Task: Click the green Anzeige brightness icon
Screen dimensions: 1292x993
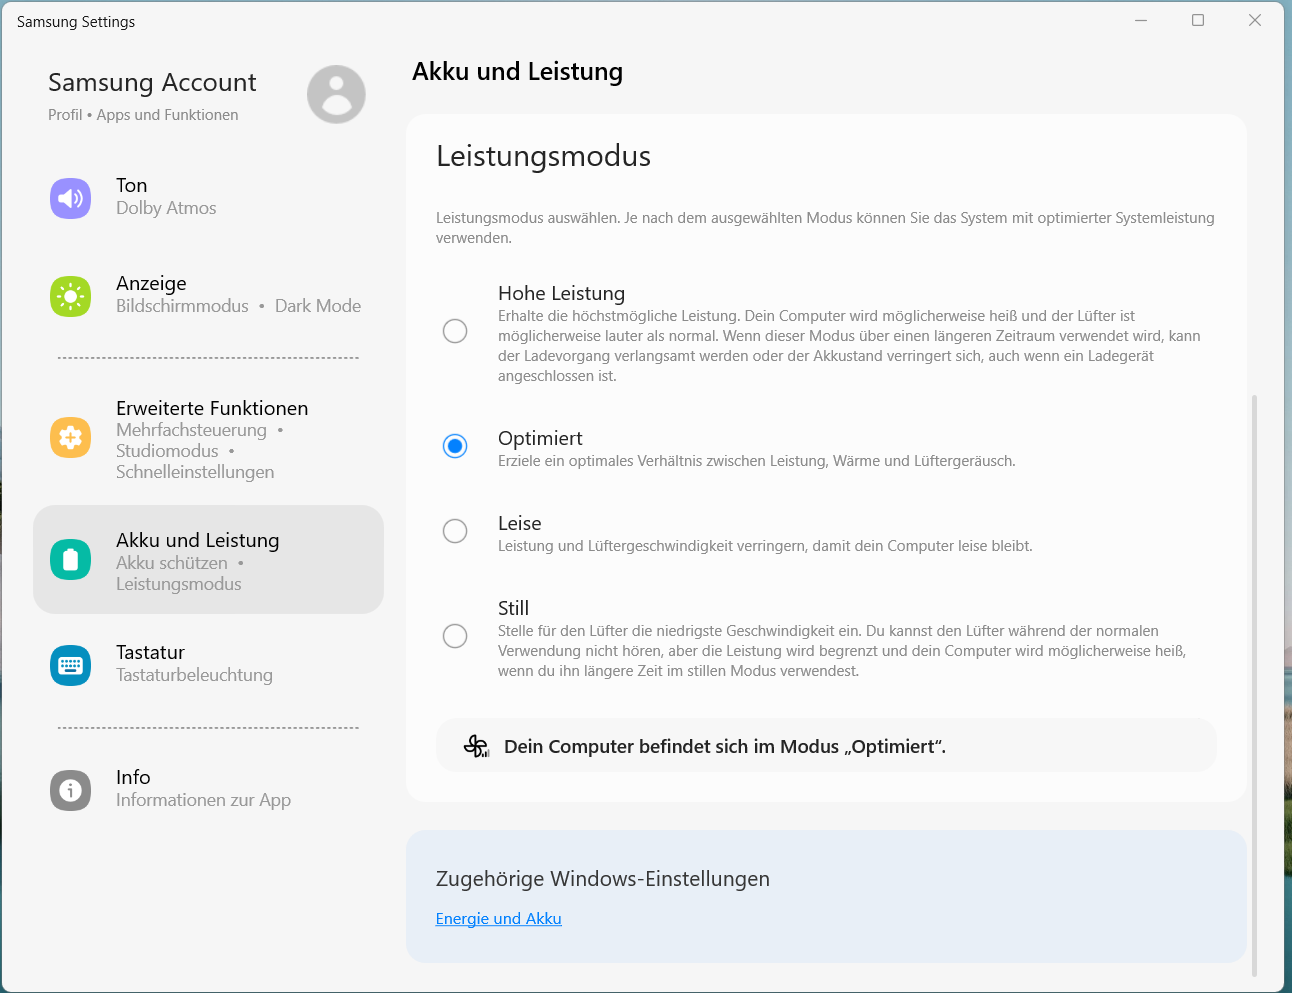Action: tap(71, 296)
